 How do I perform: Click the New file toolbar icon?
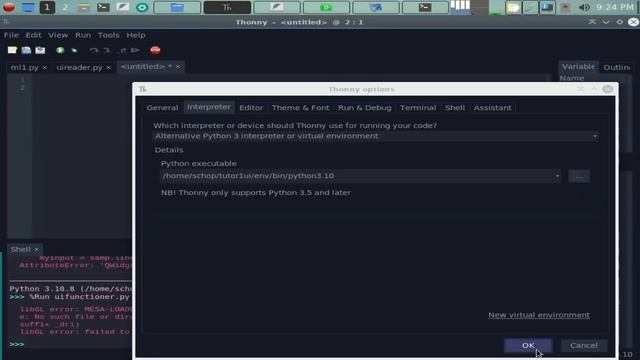tap(12, 50)
